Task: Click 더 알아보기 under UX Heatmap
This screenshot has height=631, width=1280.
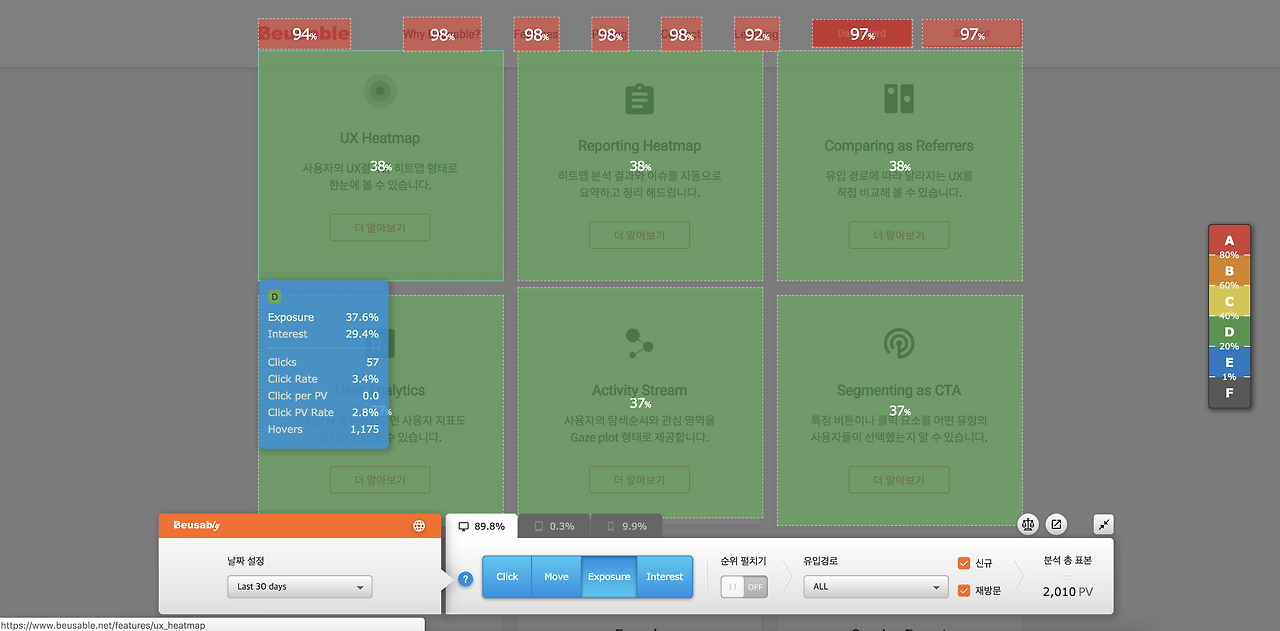Action: point(380,228)
